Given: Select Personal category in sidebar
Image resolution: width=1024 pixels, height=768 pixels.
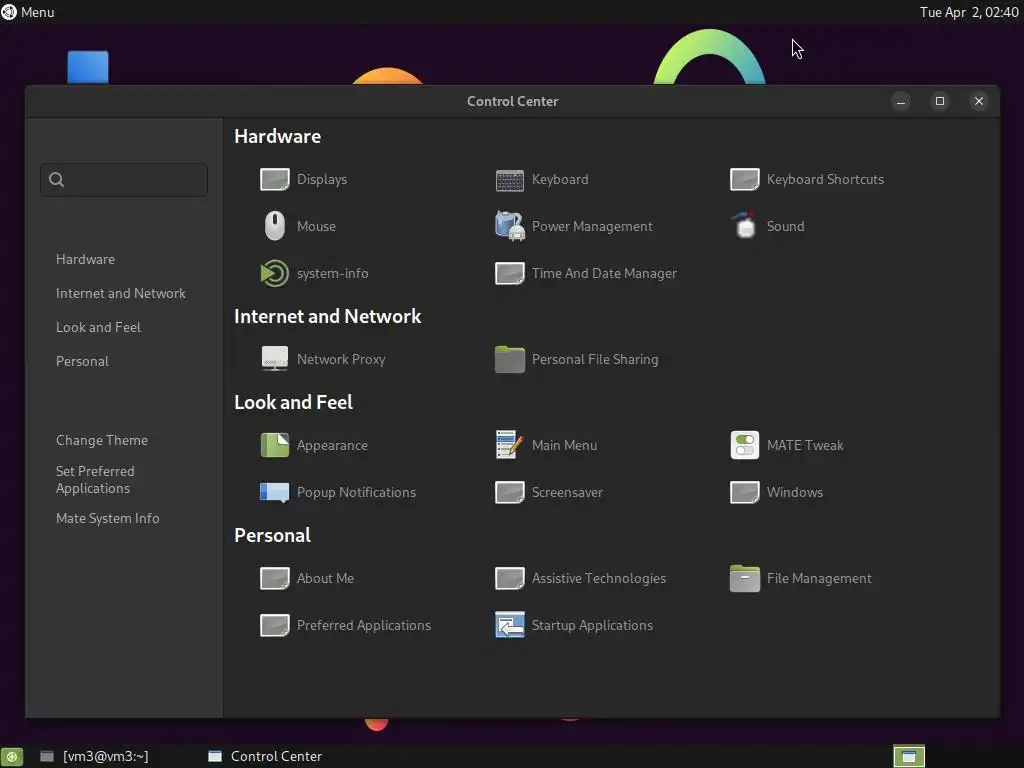Looking at the screenshot, I should [82, 361].
